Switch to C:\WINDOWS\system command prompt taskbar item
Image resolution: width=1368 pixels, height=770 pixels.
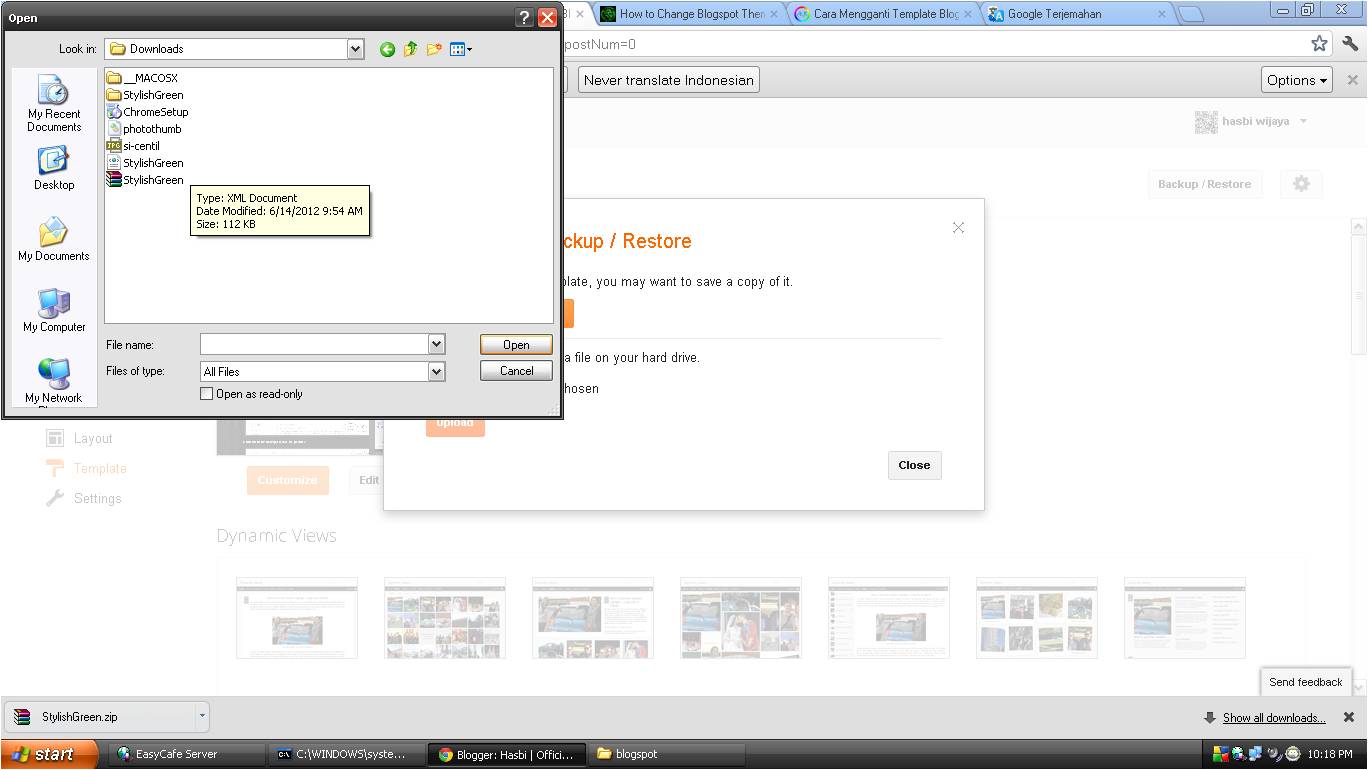tap(346, 754)
